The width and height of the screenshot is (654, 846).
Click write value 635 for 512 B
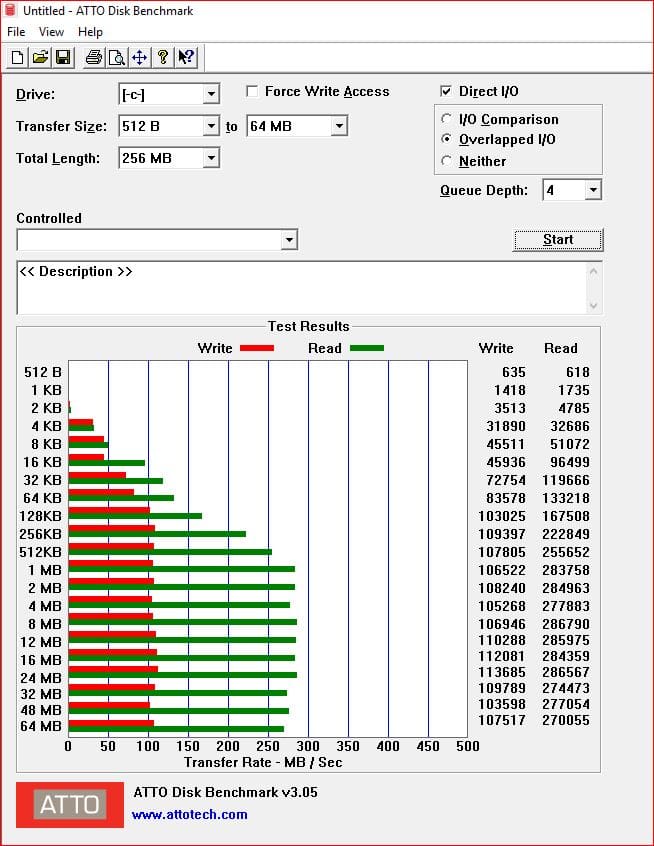[514, 372]
